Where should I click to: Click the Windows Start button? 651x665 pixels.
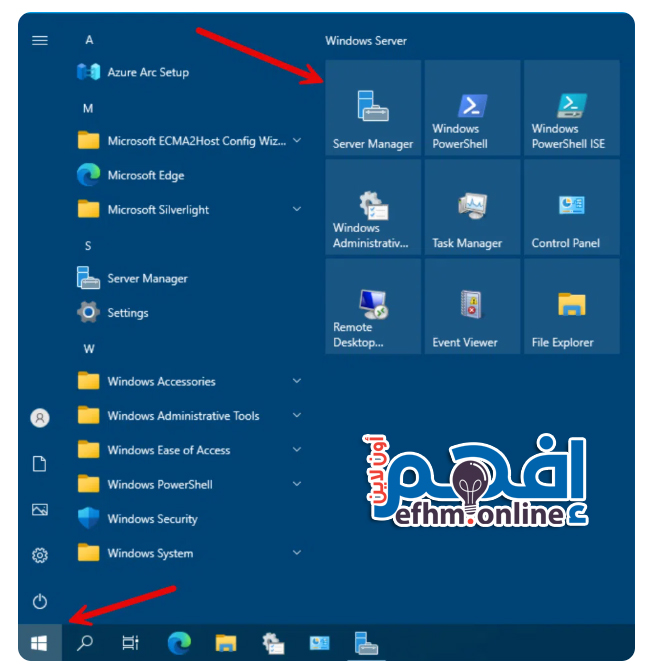tap(40, 643)
